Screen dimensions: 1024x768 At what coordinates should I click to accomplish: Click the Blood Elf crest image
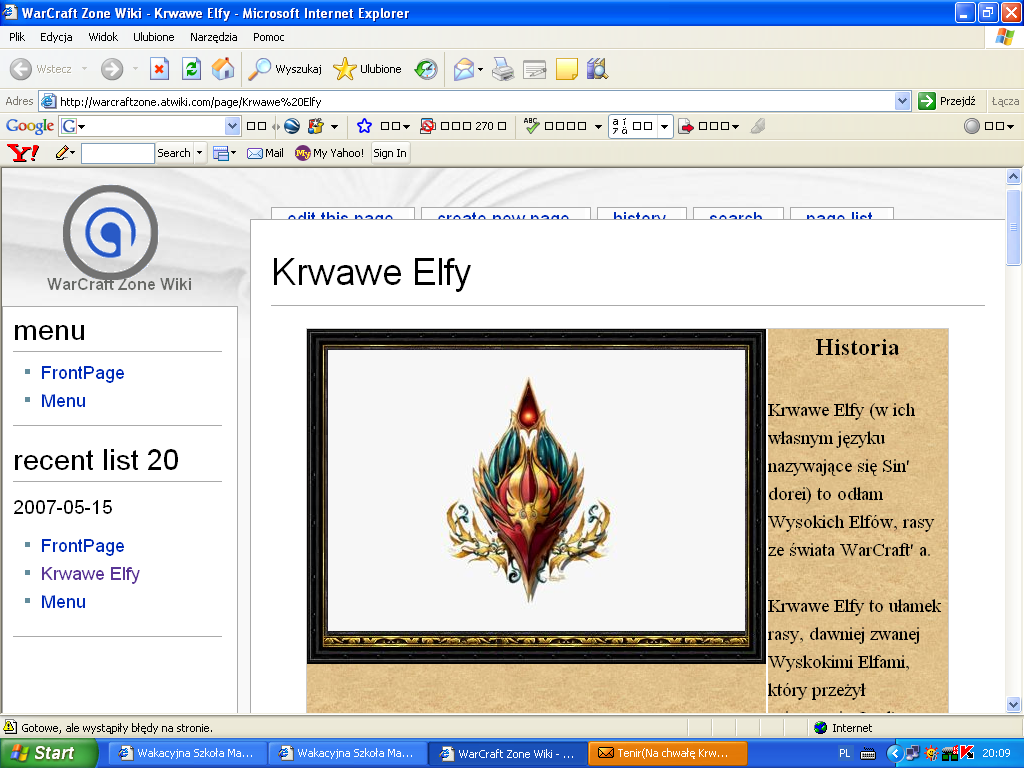[530, 489]
